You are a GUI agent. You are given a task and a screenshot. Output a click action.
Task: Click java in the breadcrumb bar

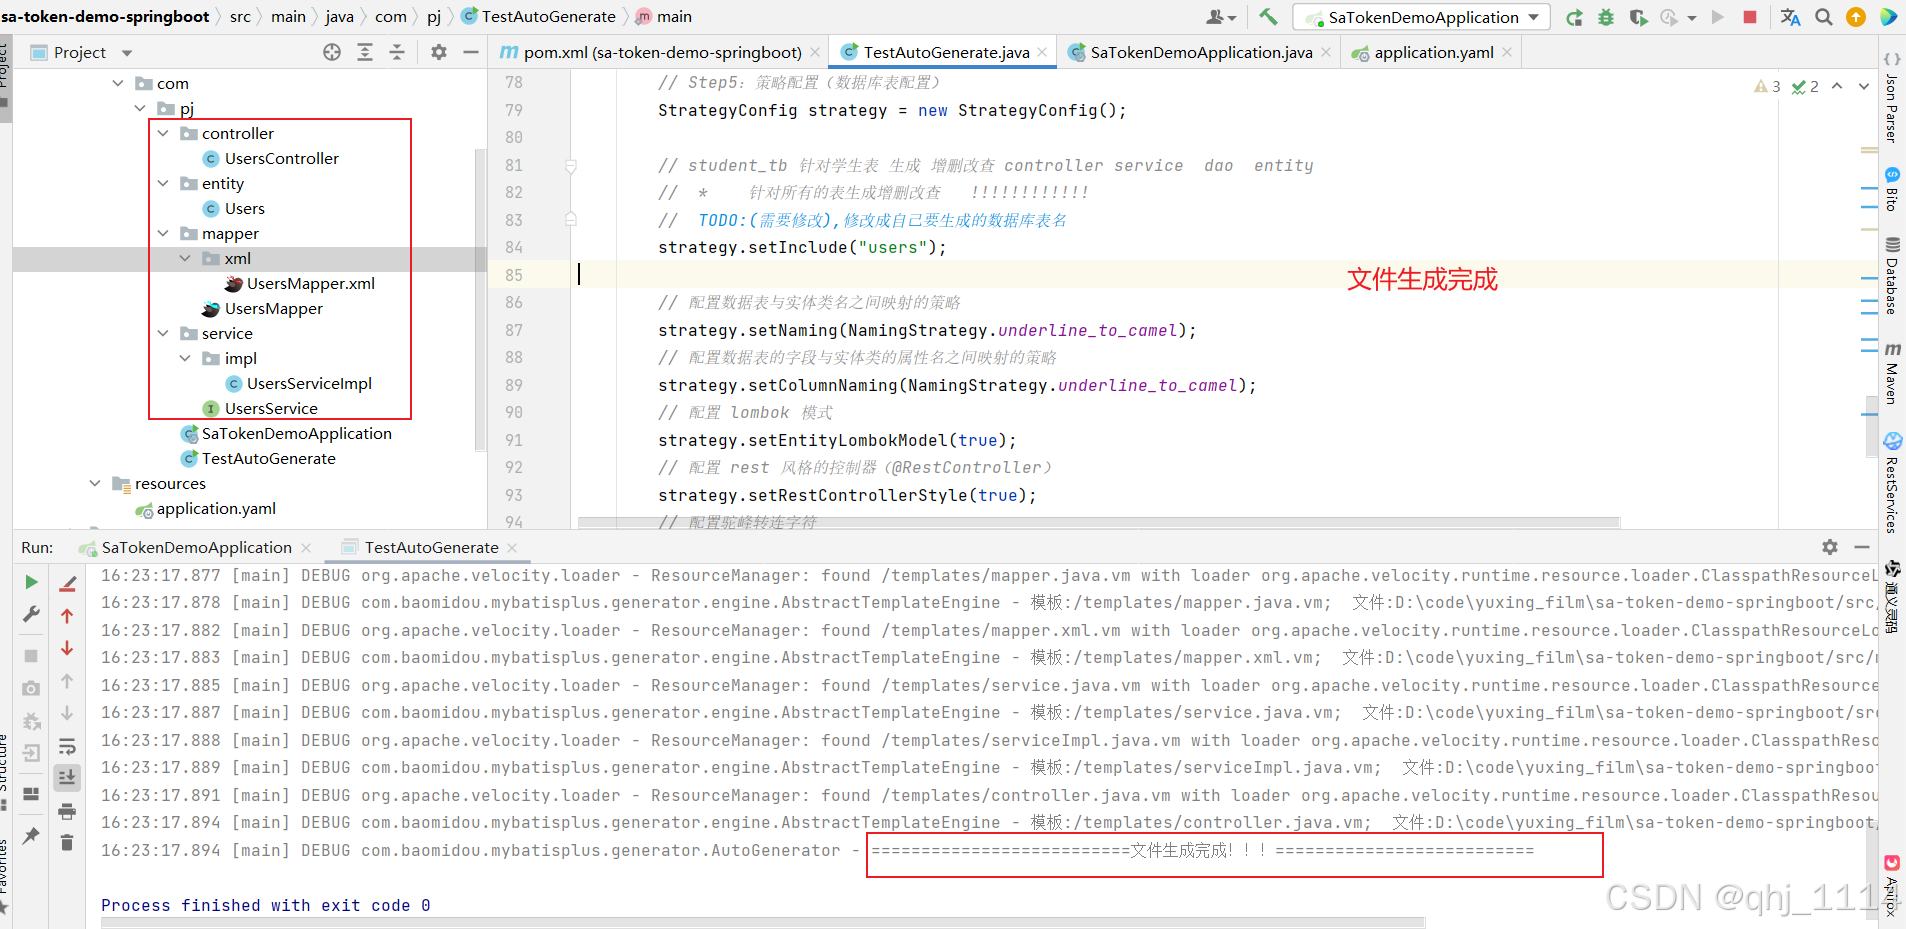point(340,17)
